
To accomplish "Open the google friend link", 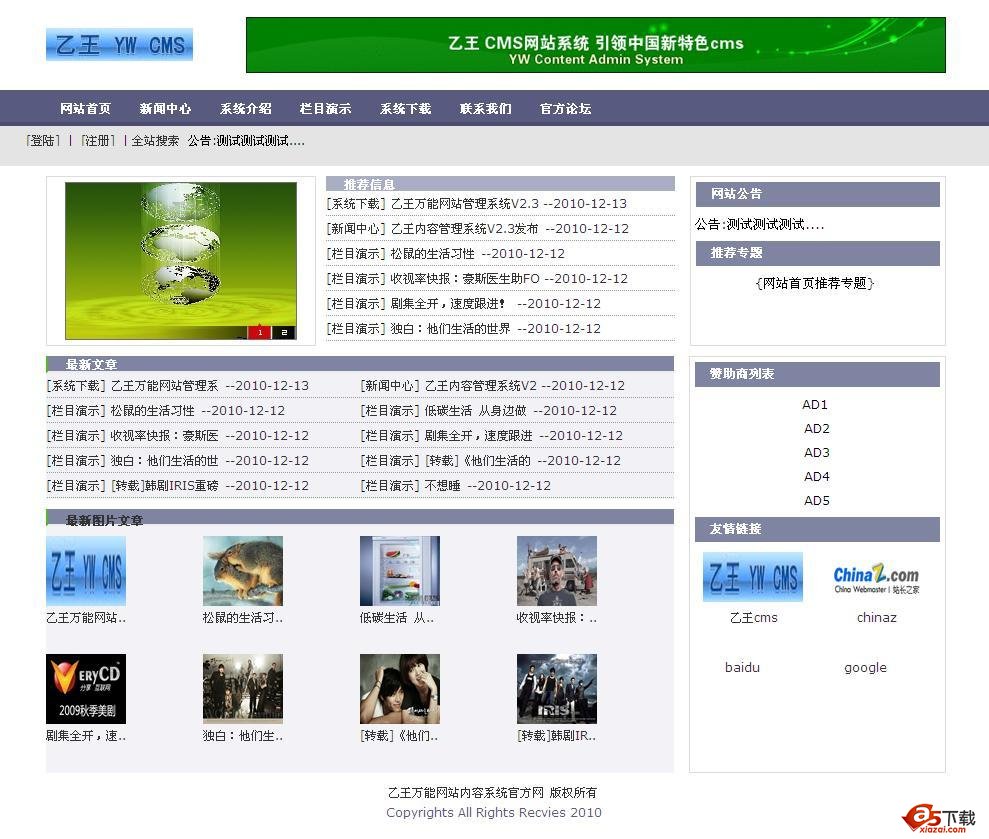I will (x=865, y=667).
